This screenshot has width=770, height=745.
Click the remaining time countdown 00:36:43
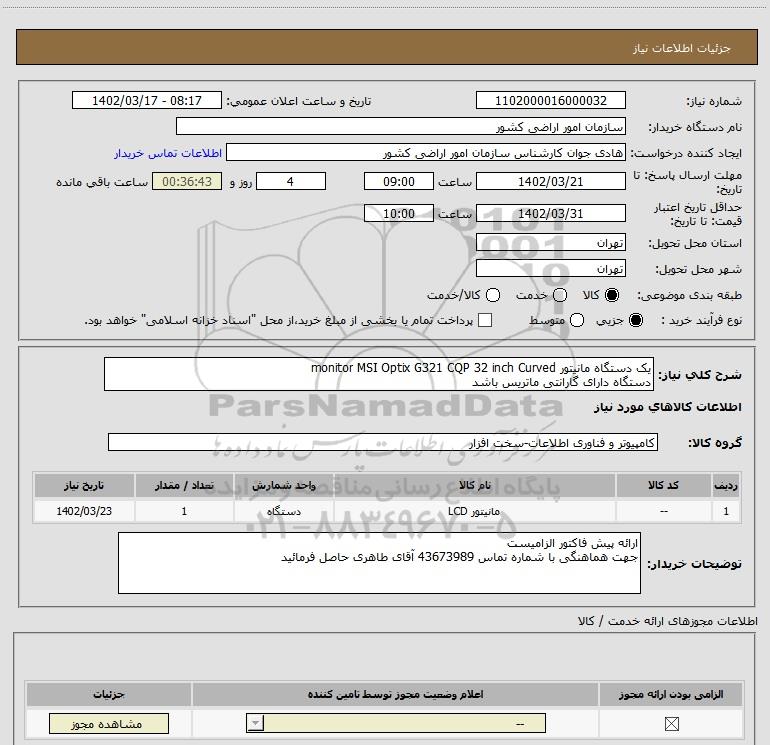pos(187,181)
